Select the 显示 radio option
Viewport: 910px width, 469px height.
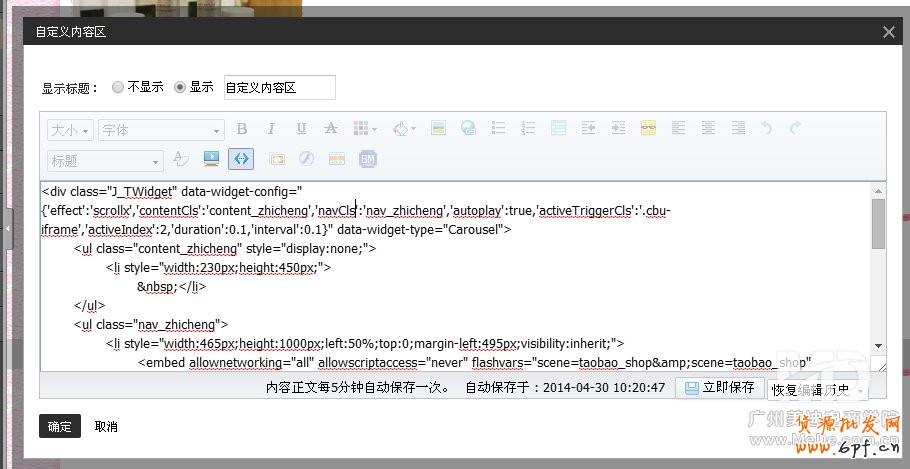(x=180, y=87)
